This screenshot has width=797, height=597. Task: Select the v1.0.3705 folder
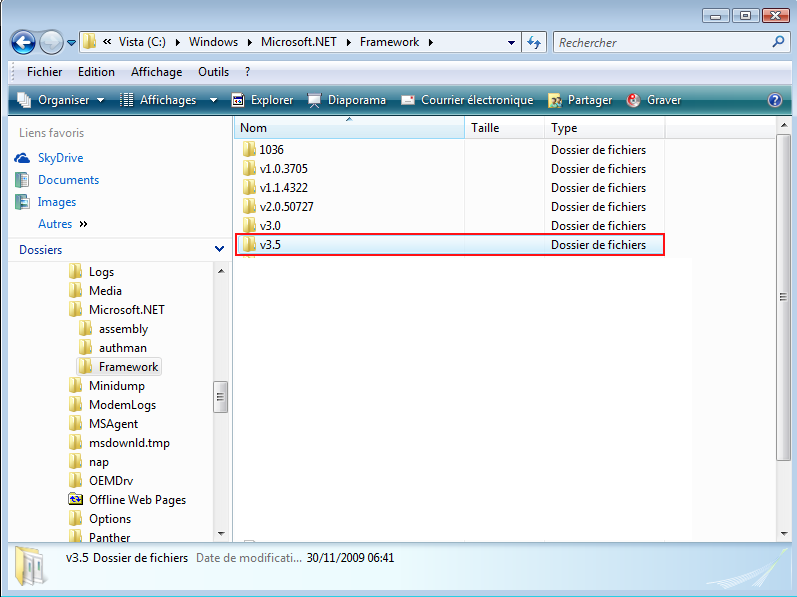275,169
